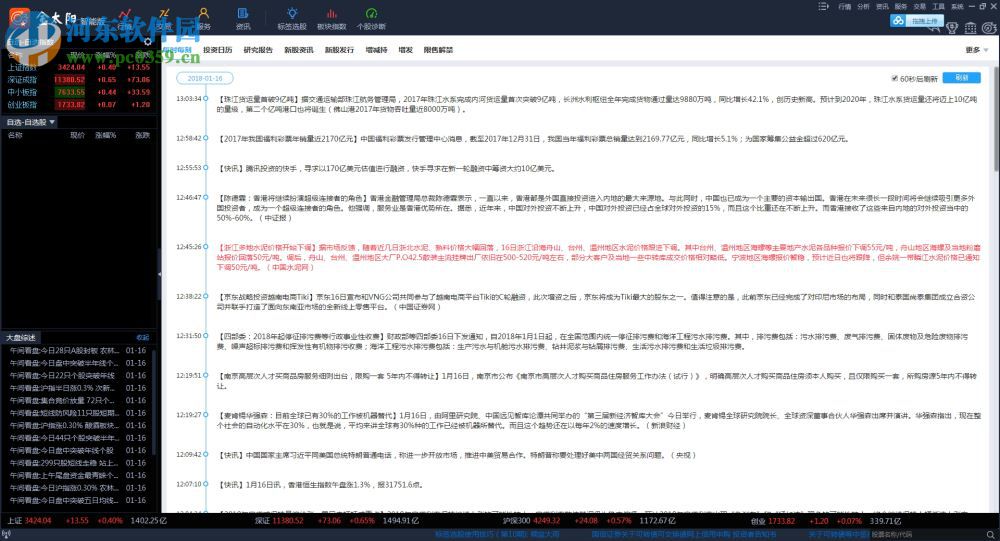Open the 工具 menu
The height and width of the screenshot is (541, 1000).
(938, 6)
